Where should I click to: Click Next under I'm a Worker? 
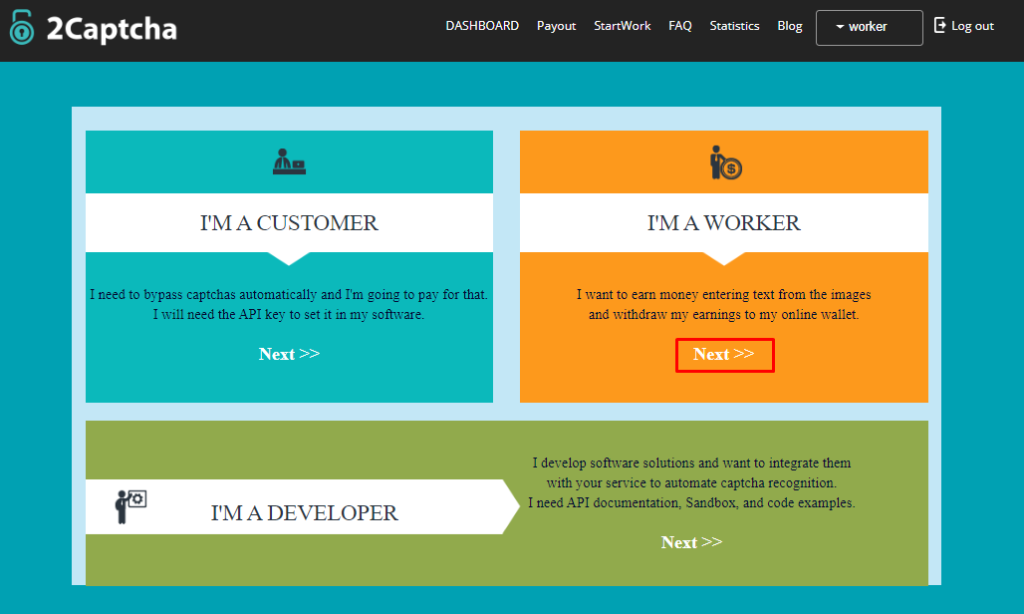pos(724,354)
